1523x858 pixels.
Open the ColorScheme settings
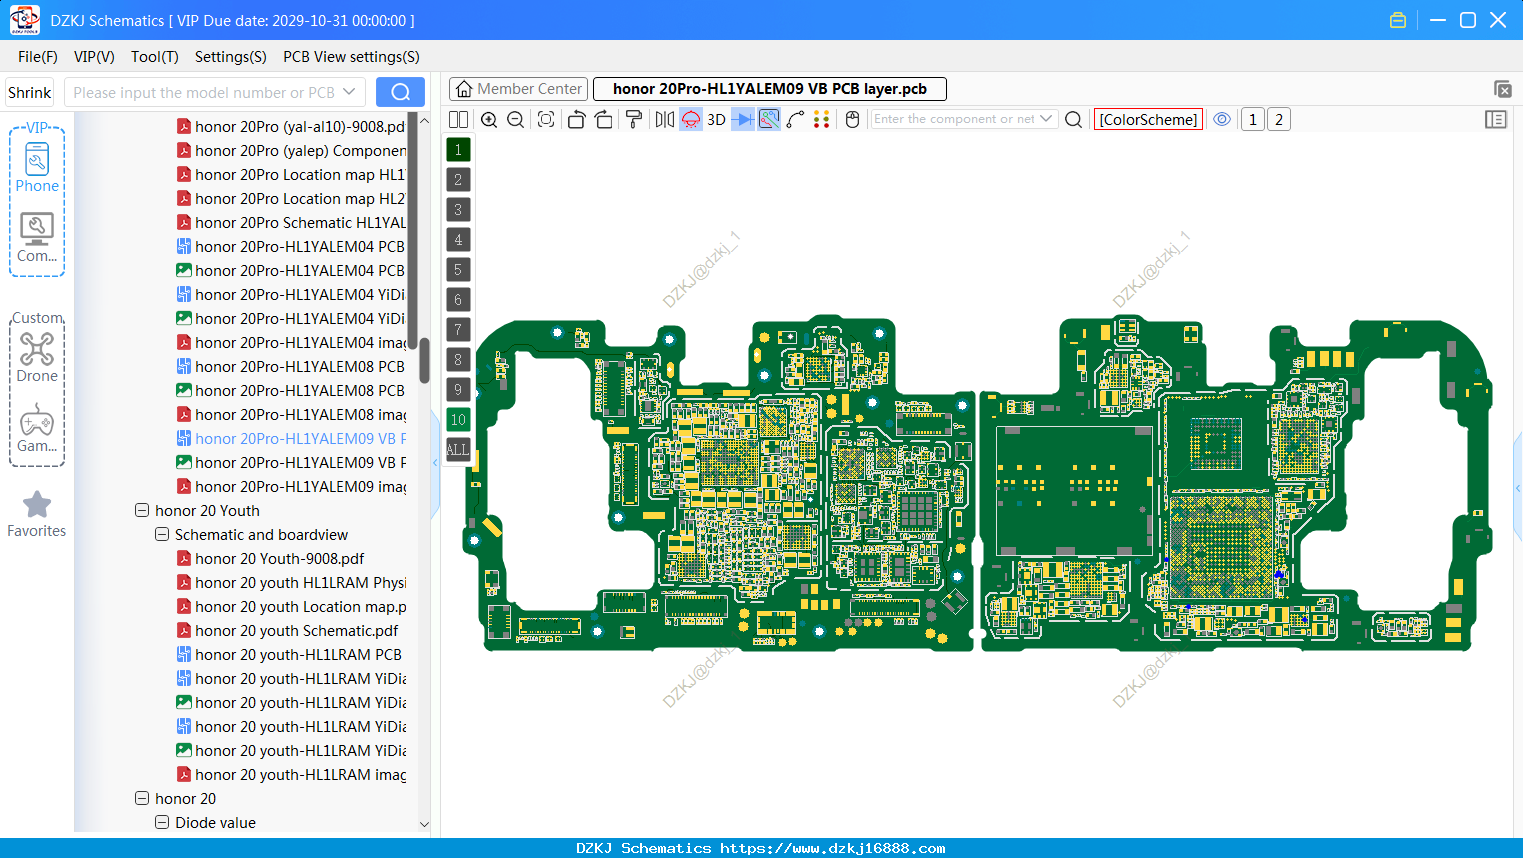tap(1148, 119)
